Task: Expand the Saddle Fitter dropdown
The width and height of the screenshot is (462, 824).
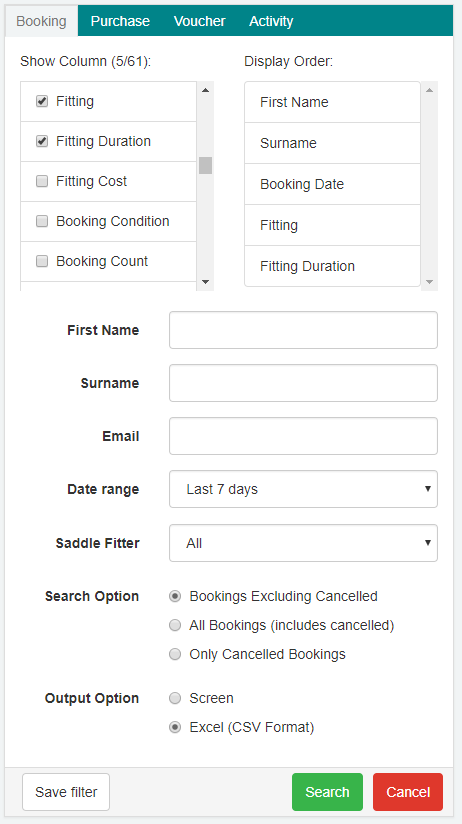Action: coord(303,543)
